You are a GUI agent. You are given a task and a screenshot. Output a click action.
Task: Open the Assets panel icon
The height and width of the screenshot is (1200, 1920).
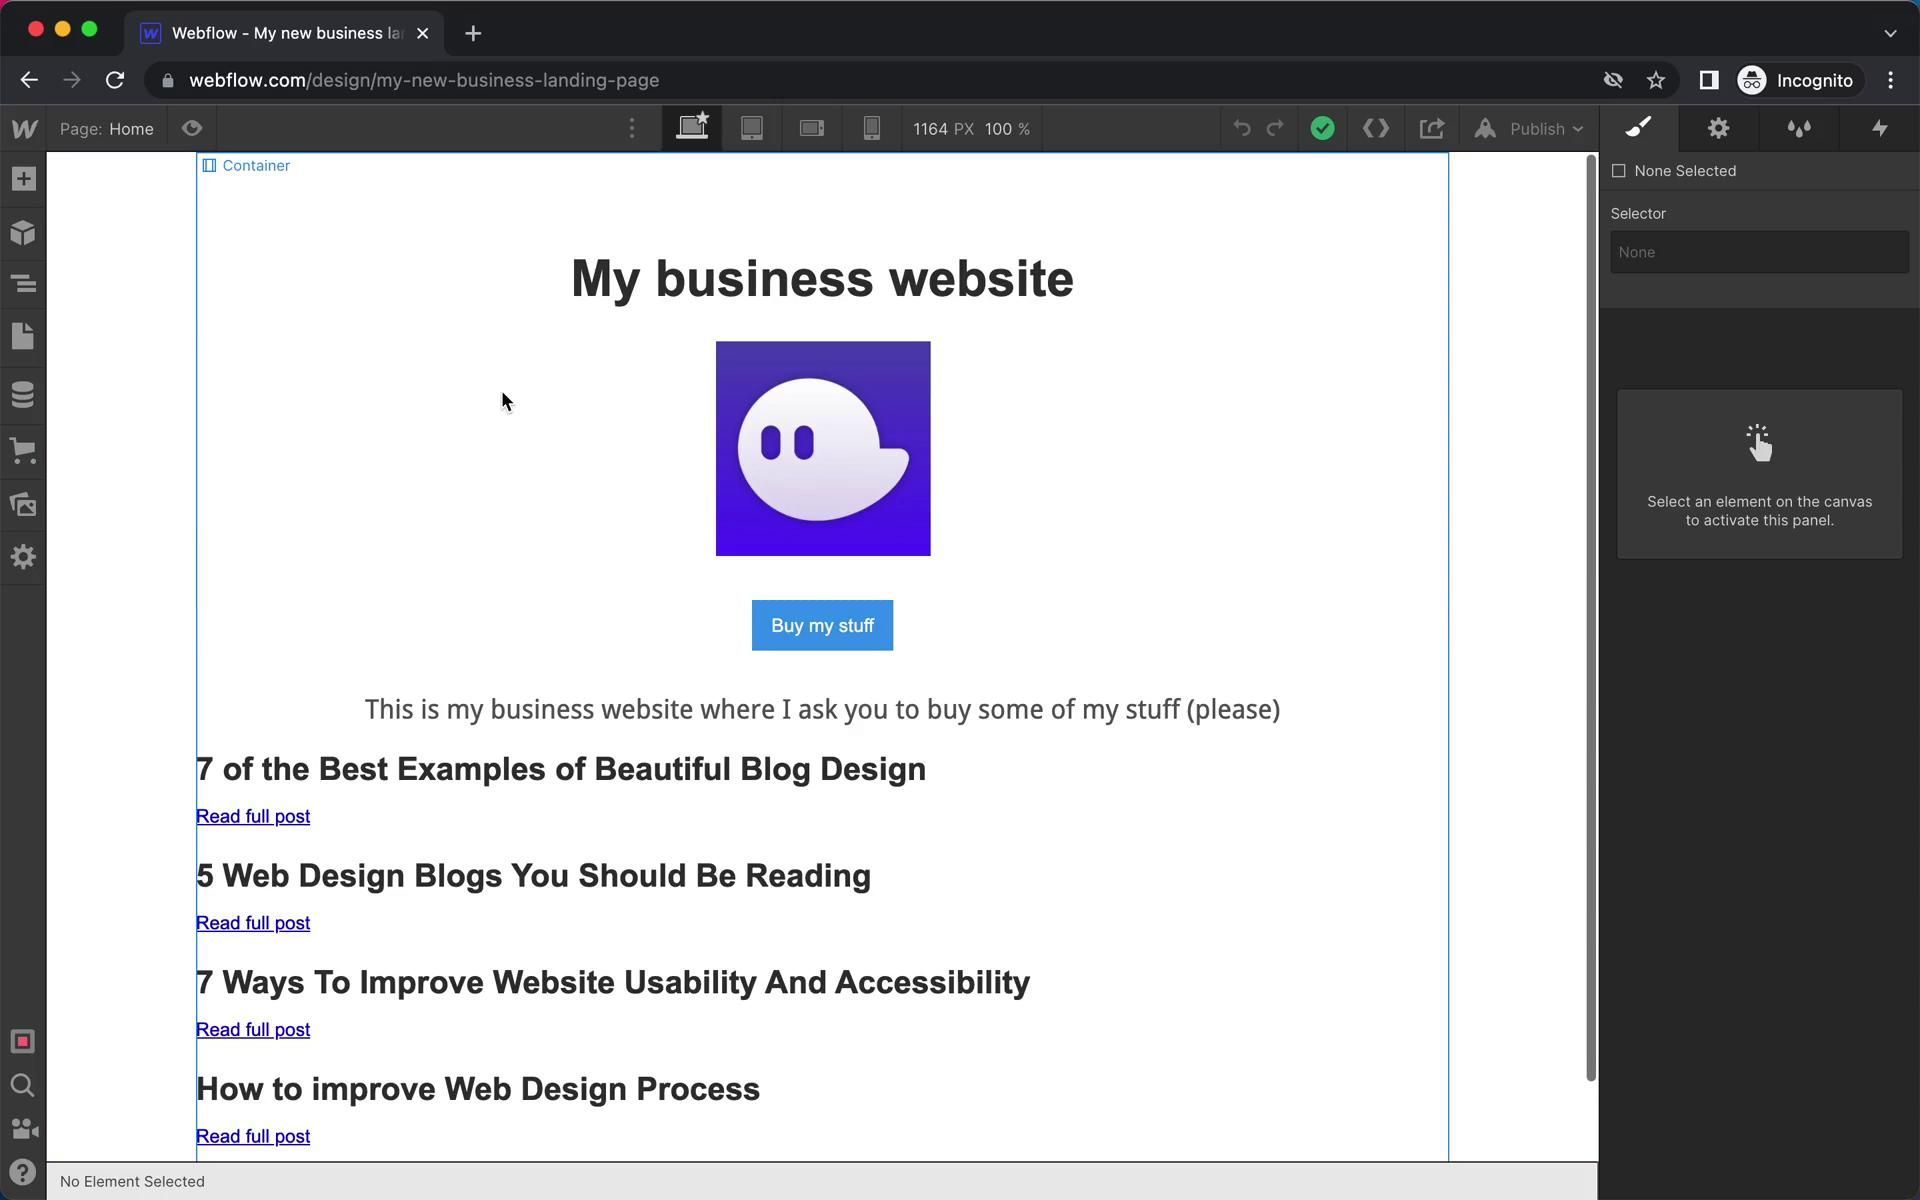click(x=23, y=504)
